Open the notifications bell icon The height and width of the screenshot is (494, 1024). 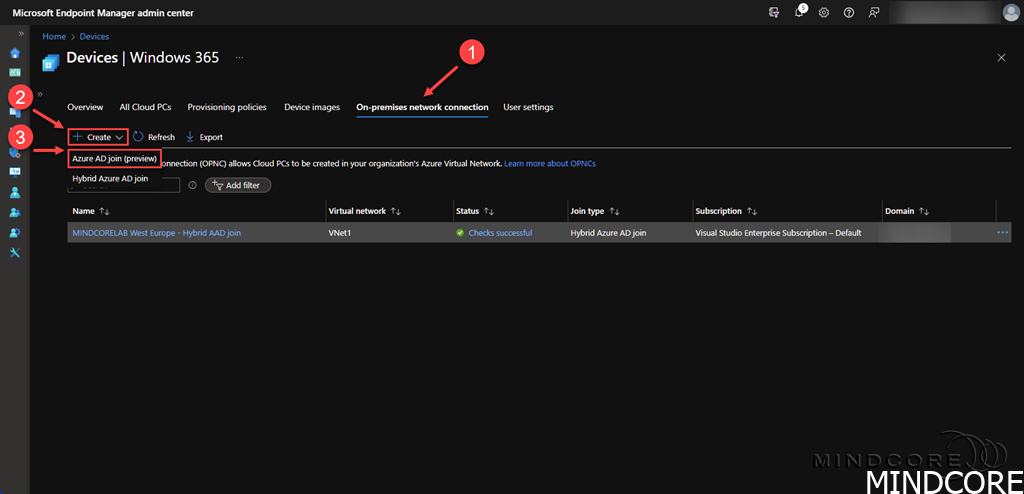(x=800, y=12)
